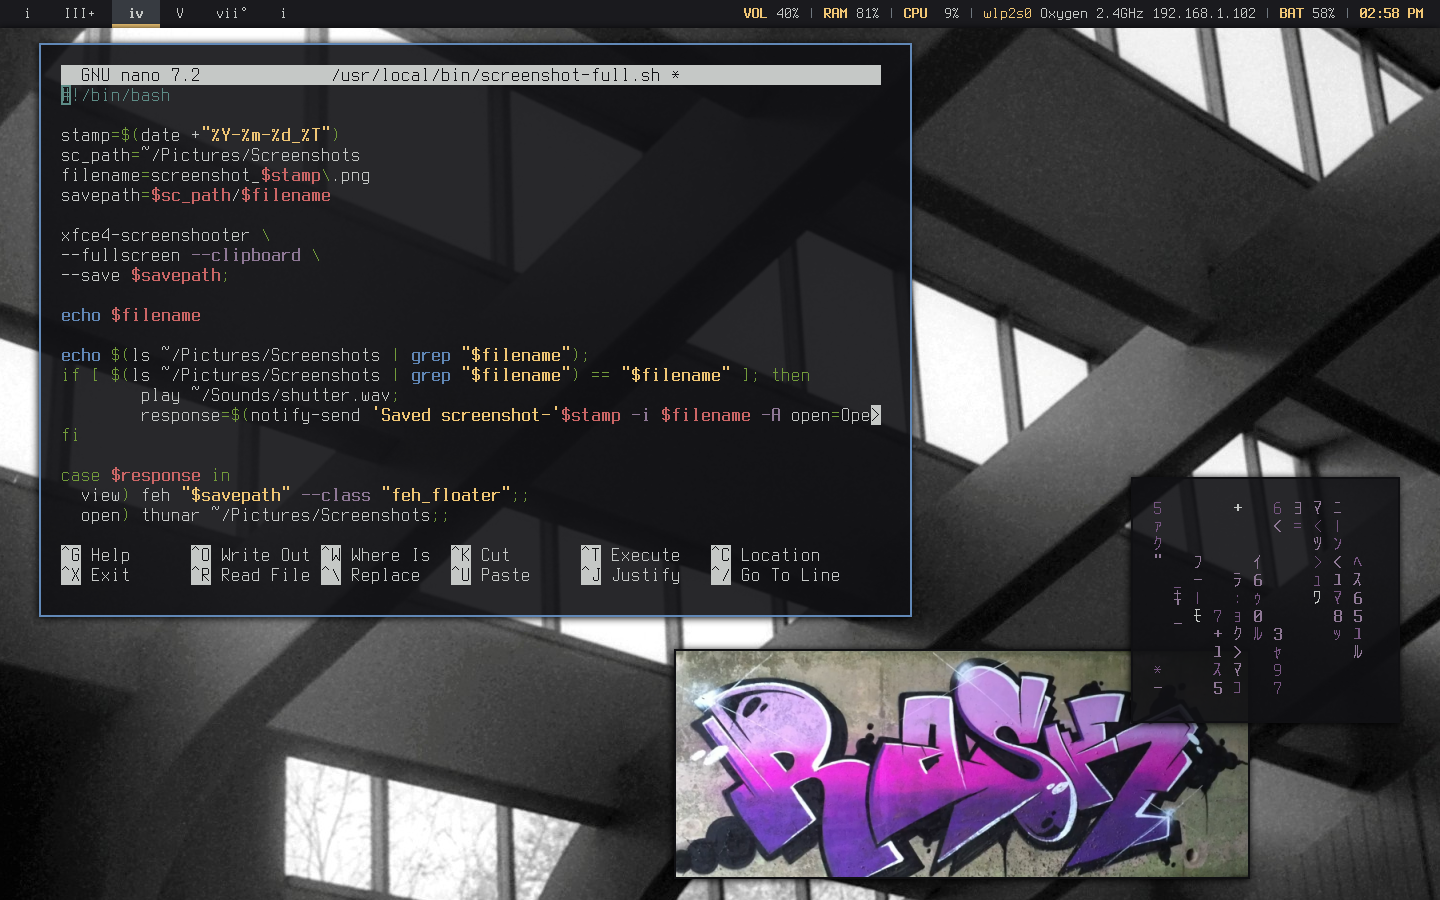
Task: Click the ^/ Go To Line shortcut
Action: pyautogui.click(x=776, y=575)
